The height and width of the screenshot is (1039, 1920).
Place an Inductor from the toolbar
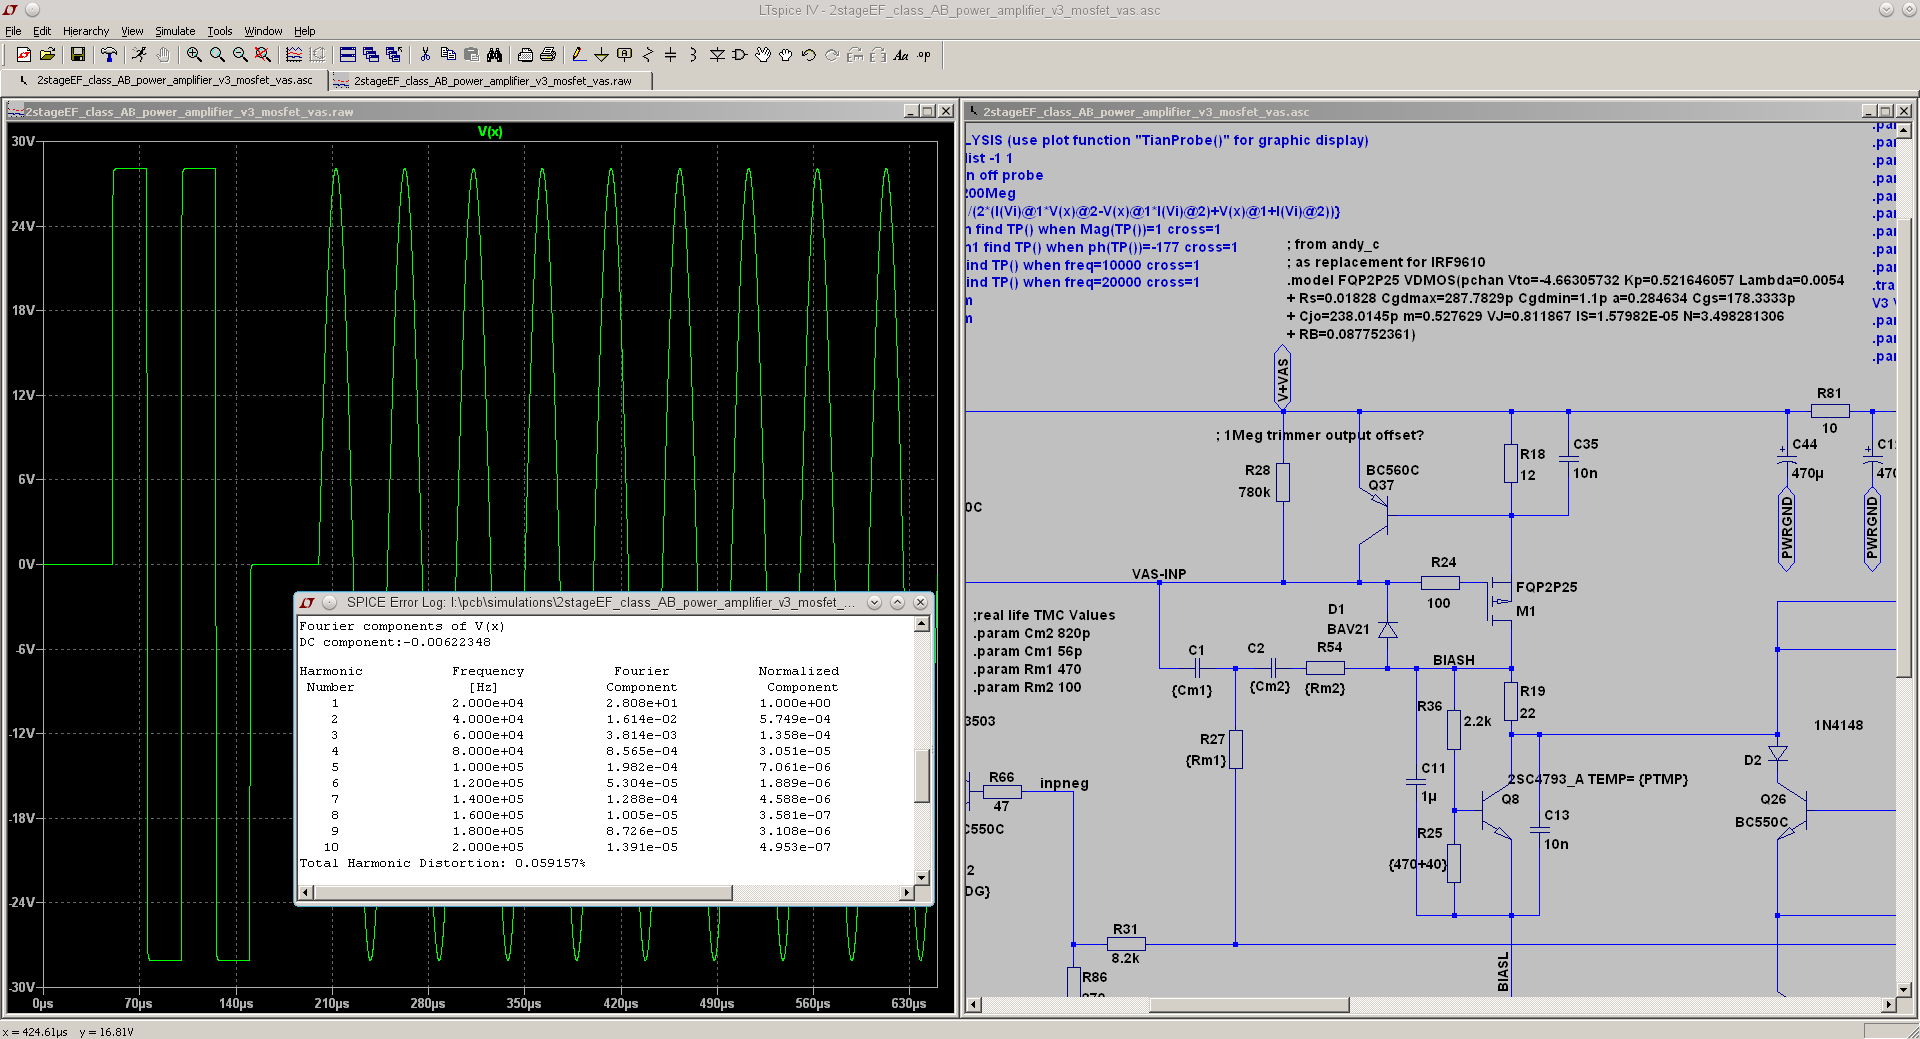(693, 55)
